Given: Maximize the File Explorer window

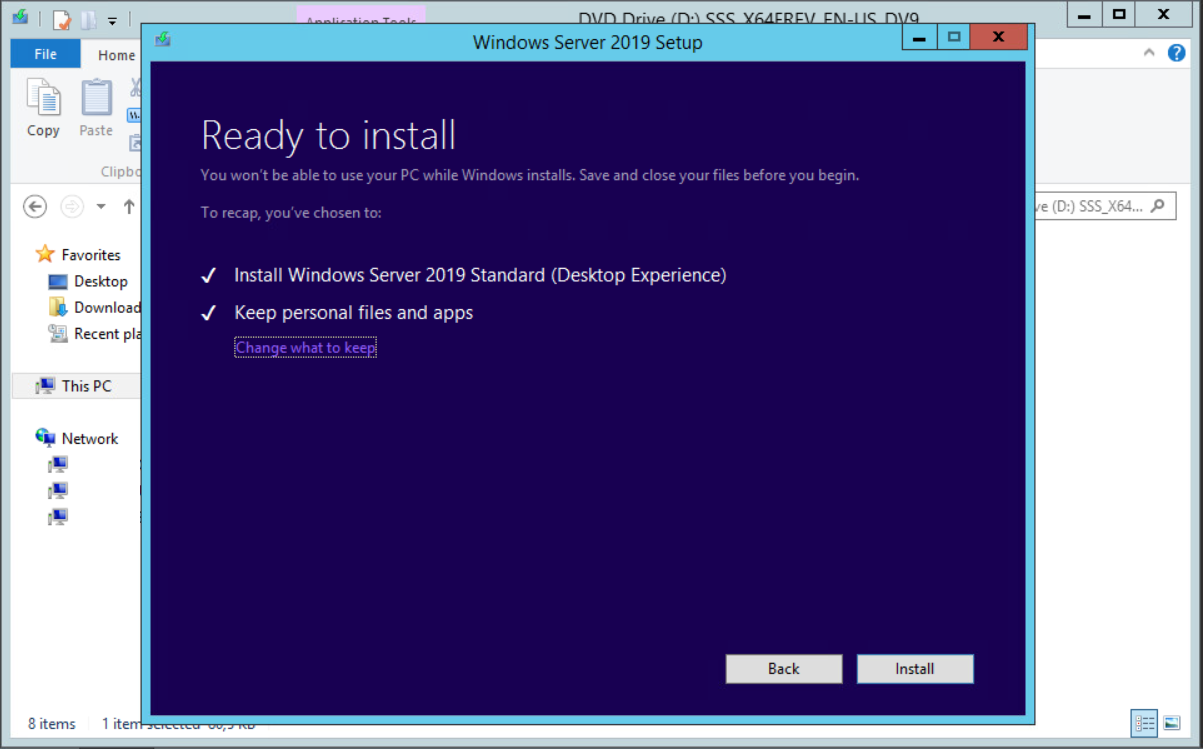Looking at the screenshot, I should click(1118, 15).
